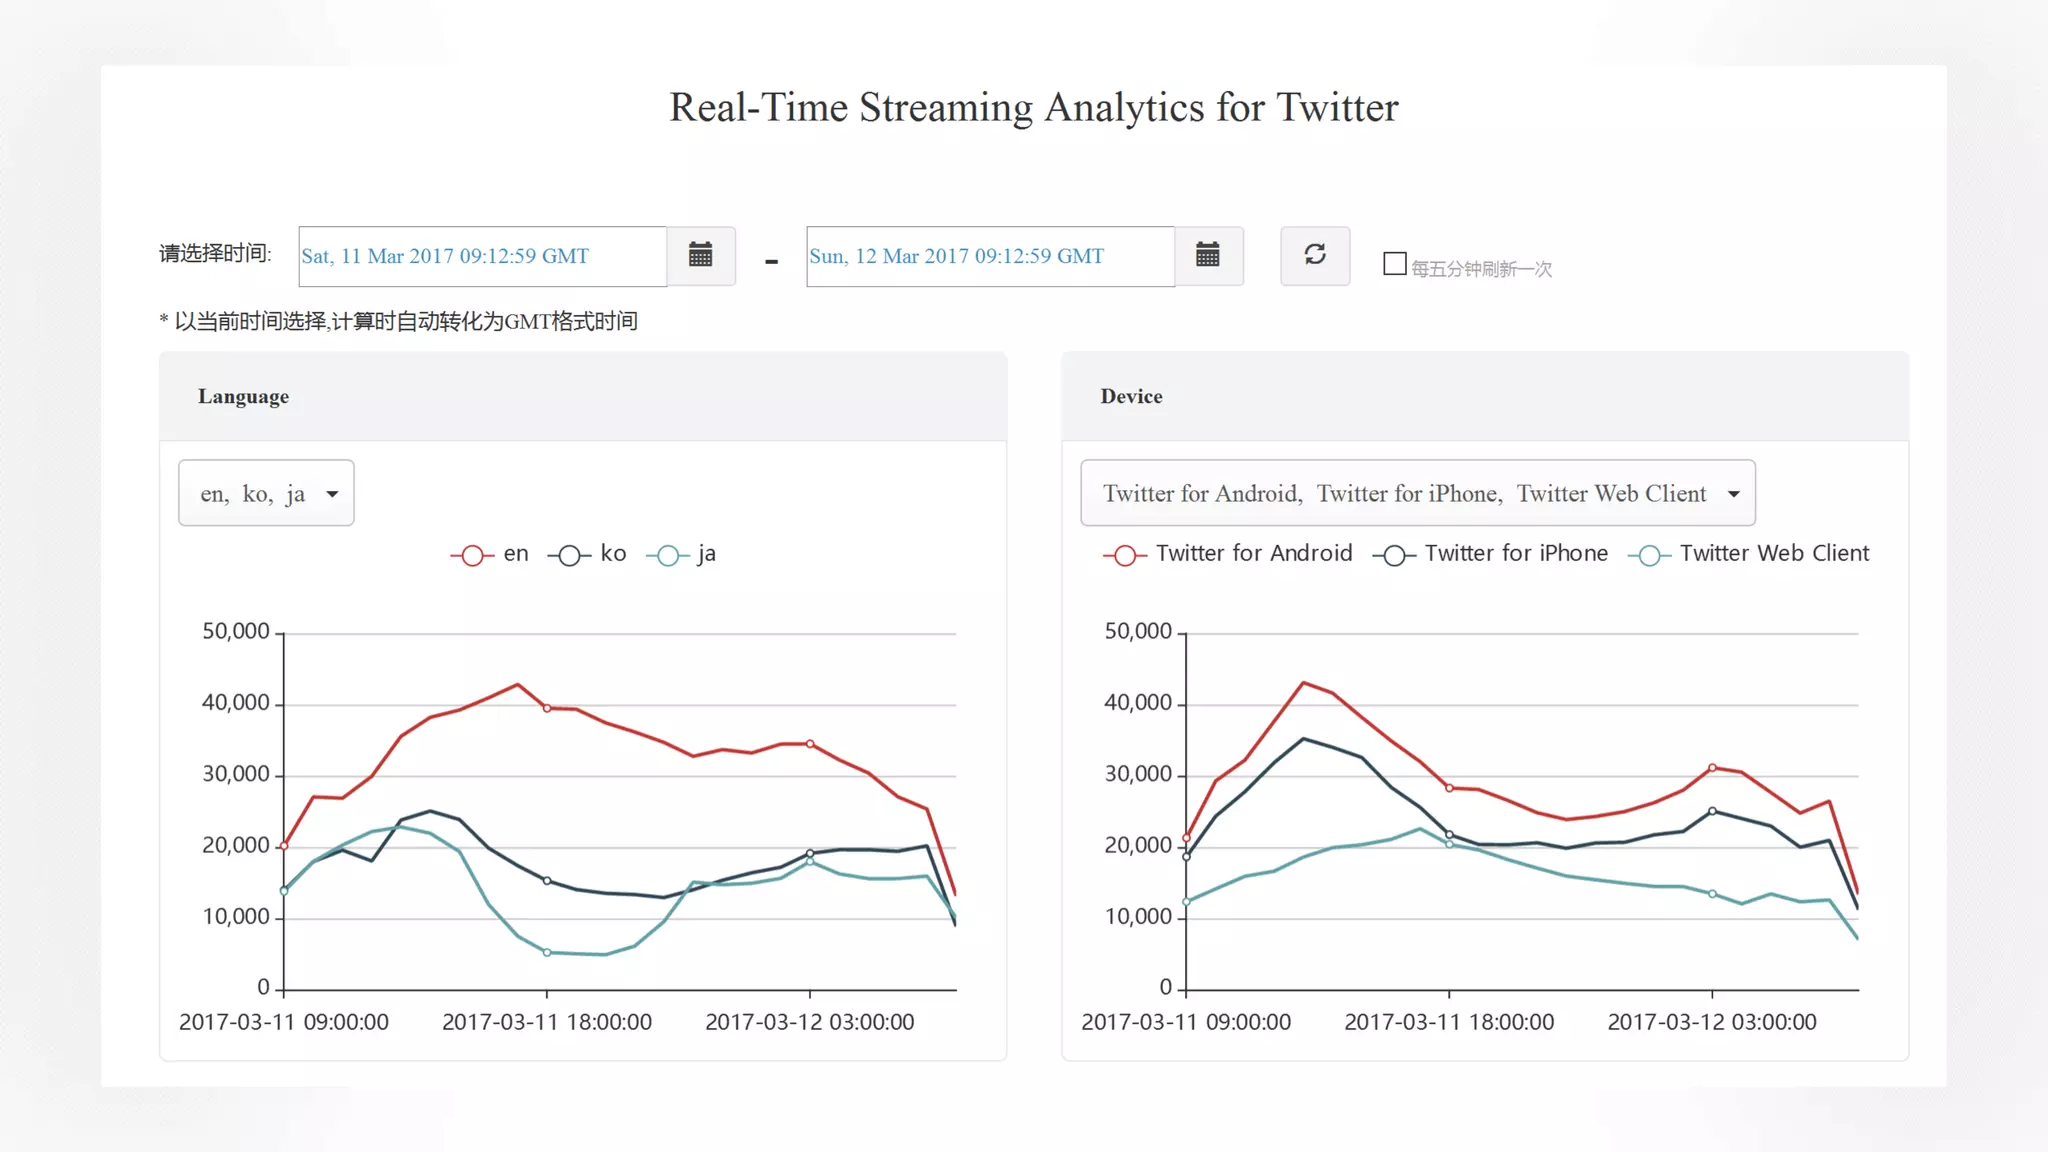The image size is (2048, 1152).
Task: Click the page title heading
Action: (x=1033, y=108)
